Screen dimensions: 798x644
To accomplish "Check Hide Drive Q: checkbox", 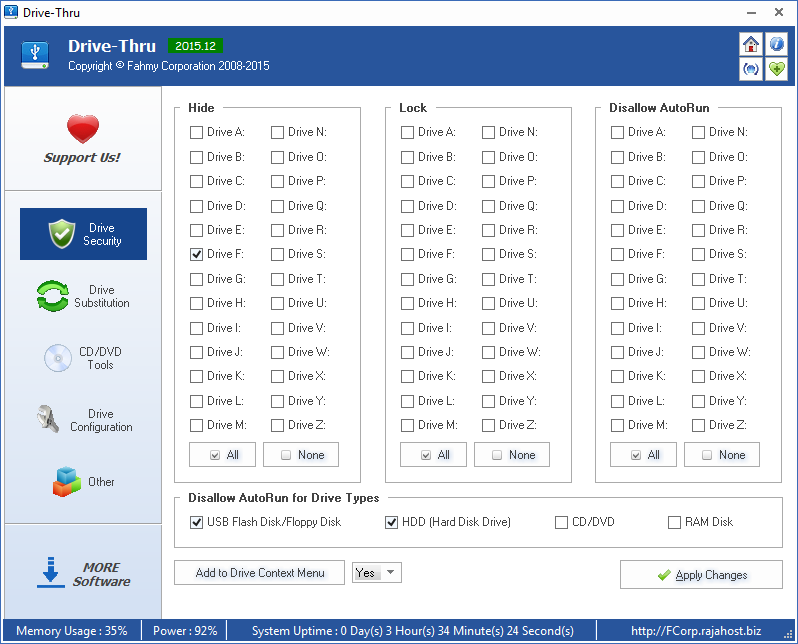I will (x=277, y=206).
